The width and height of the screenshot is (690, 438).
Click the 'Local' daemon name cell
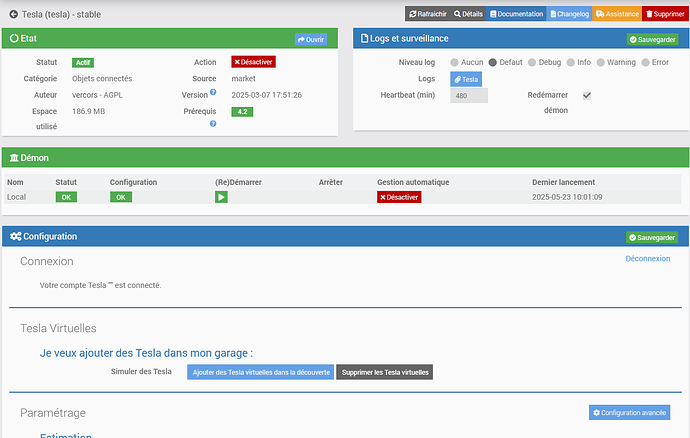point(16,197)
